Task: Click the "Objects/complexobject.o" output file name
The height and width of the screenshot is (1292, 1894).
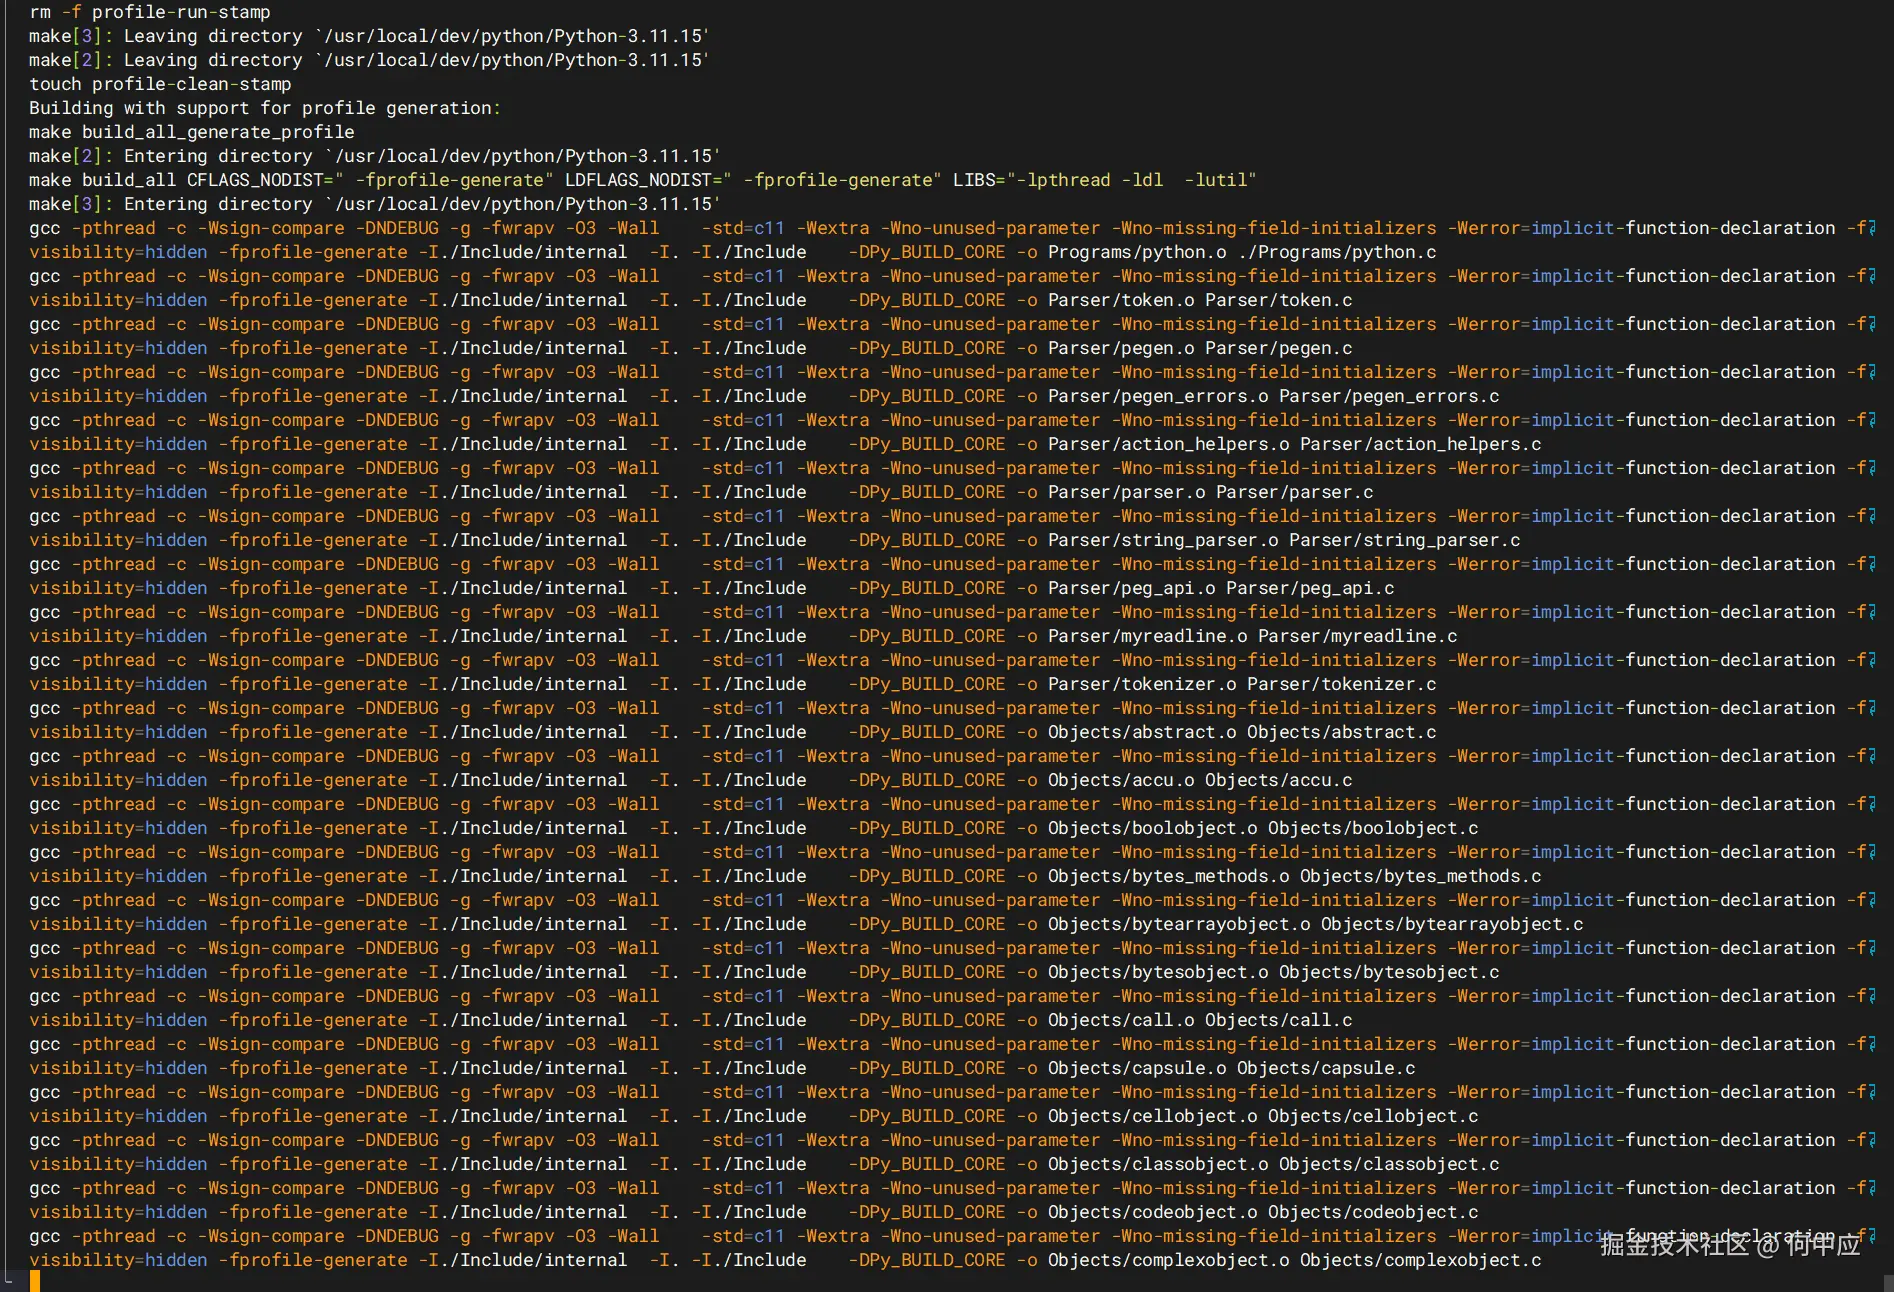Action: point(1169,1260)
